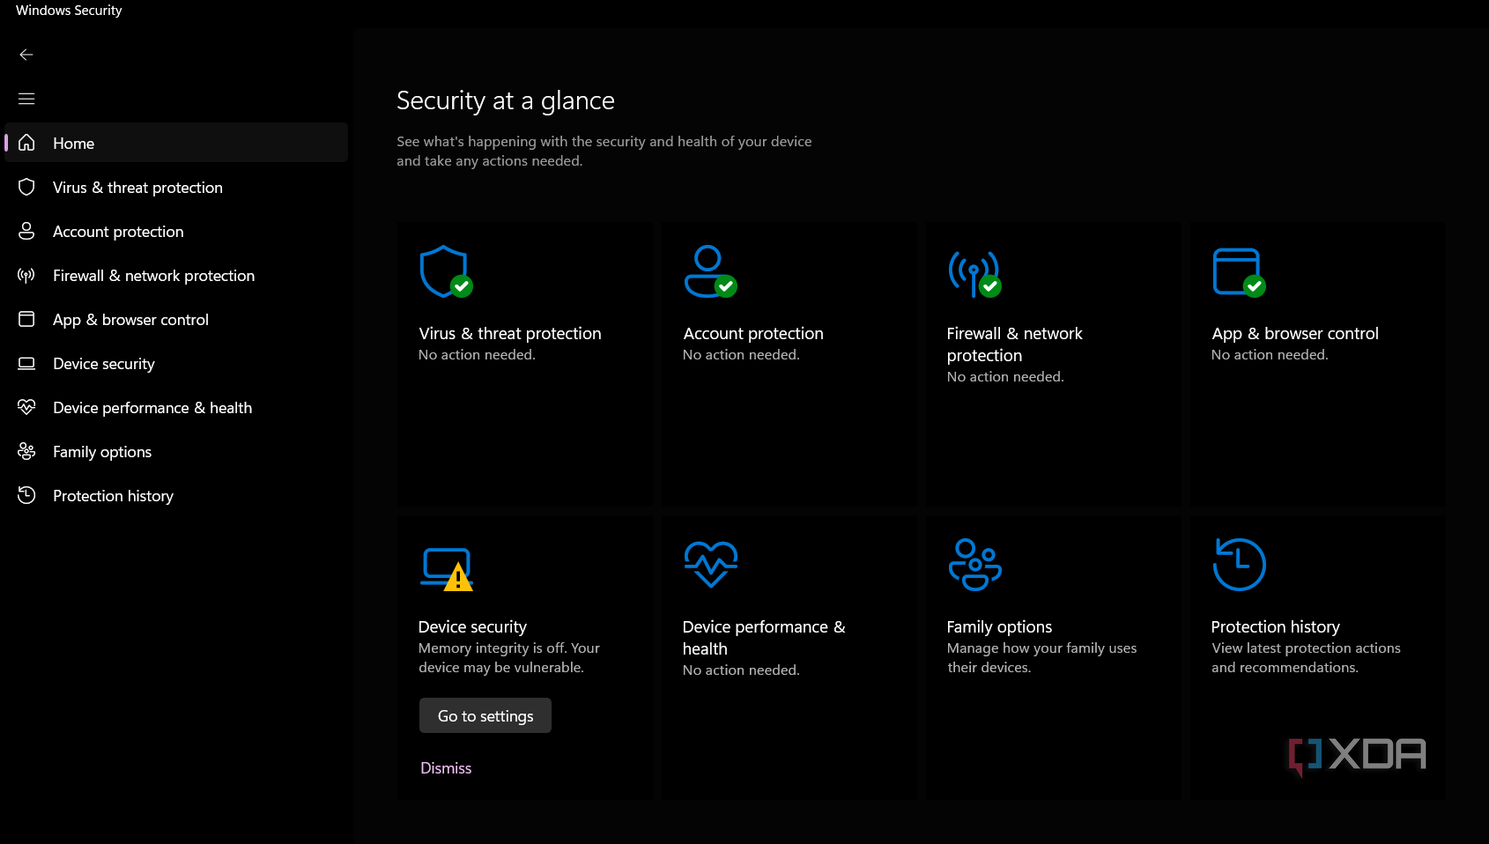Select App & browser control sidebar label
This screenshot has height=844, width=1489.
click(x=131, y=320)
